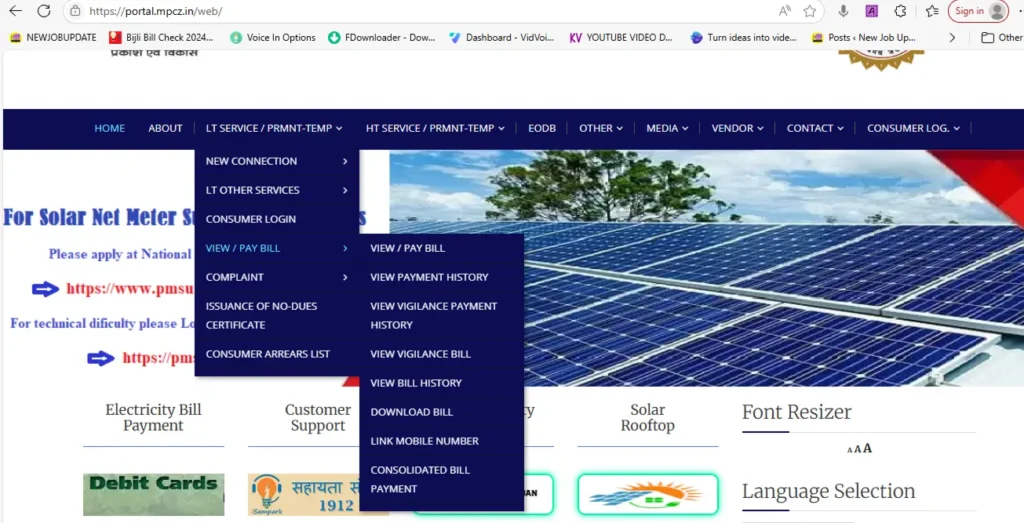The image size is (1024, 523).
Task: Open the Extensions puzzle-piece icon
Action: pyautogui.click(x=901, y=11)
